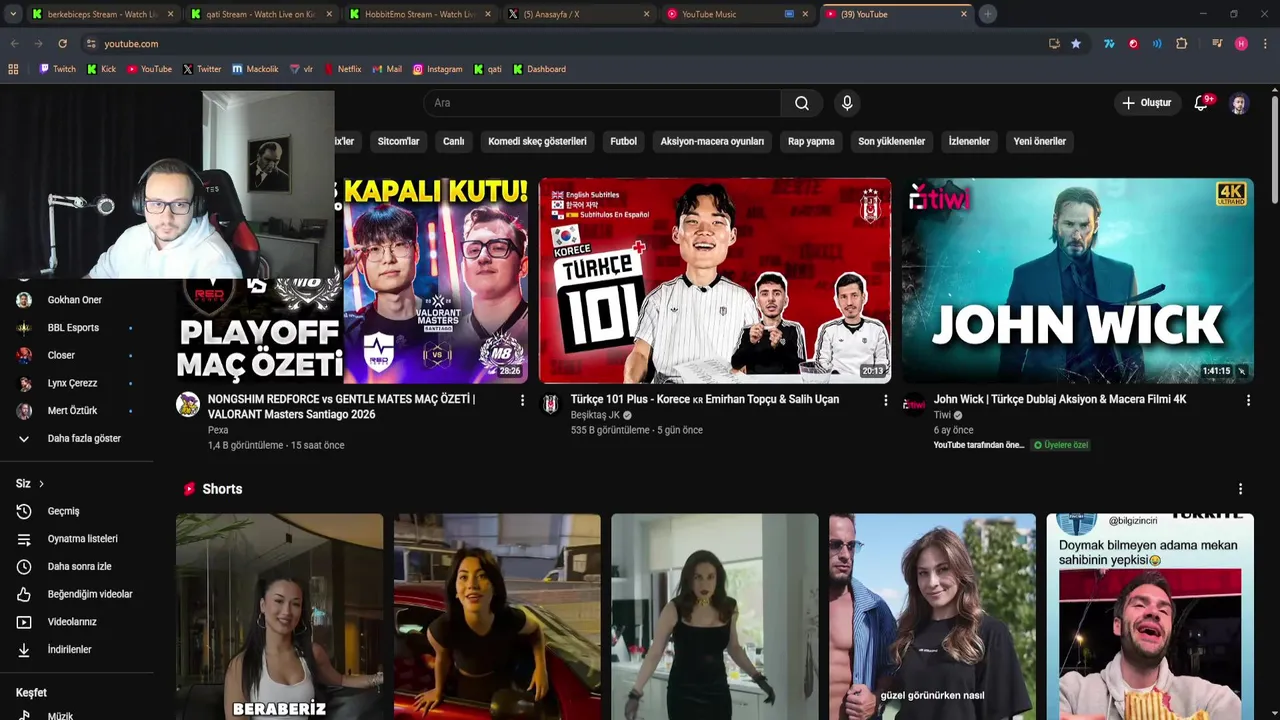This screenshot has width=1280, height=720.
Task: Select the 'Yeni öneriler' chip
Action: coord(1040,141)
